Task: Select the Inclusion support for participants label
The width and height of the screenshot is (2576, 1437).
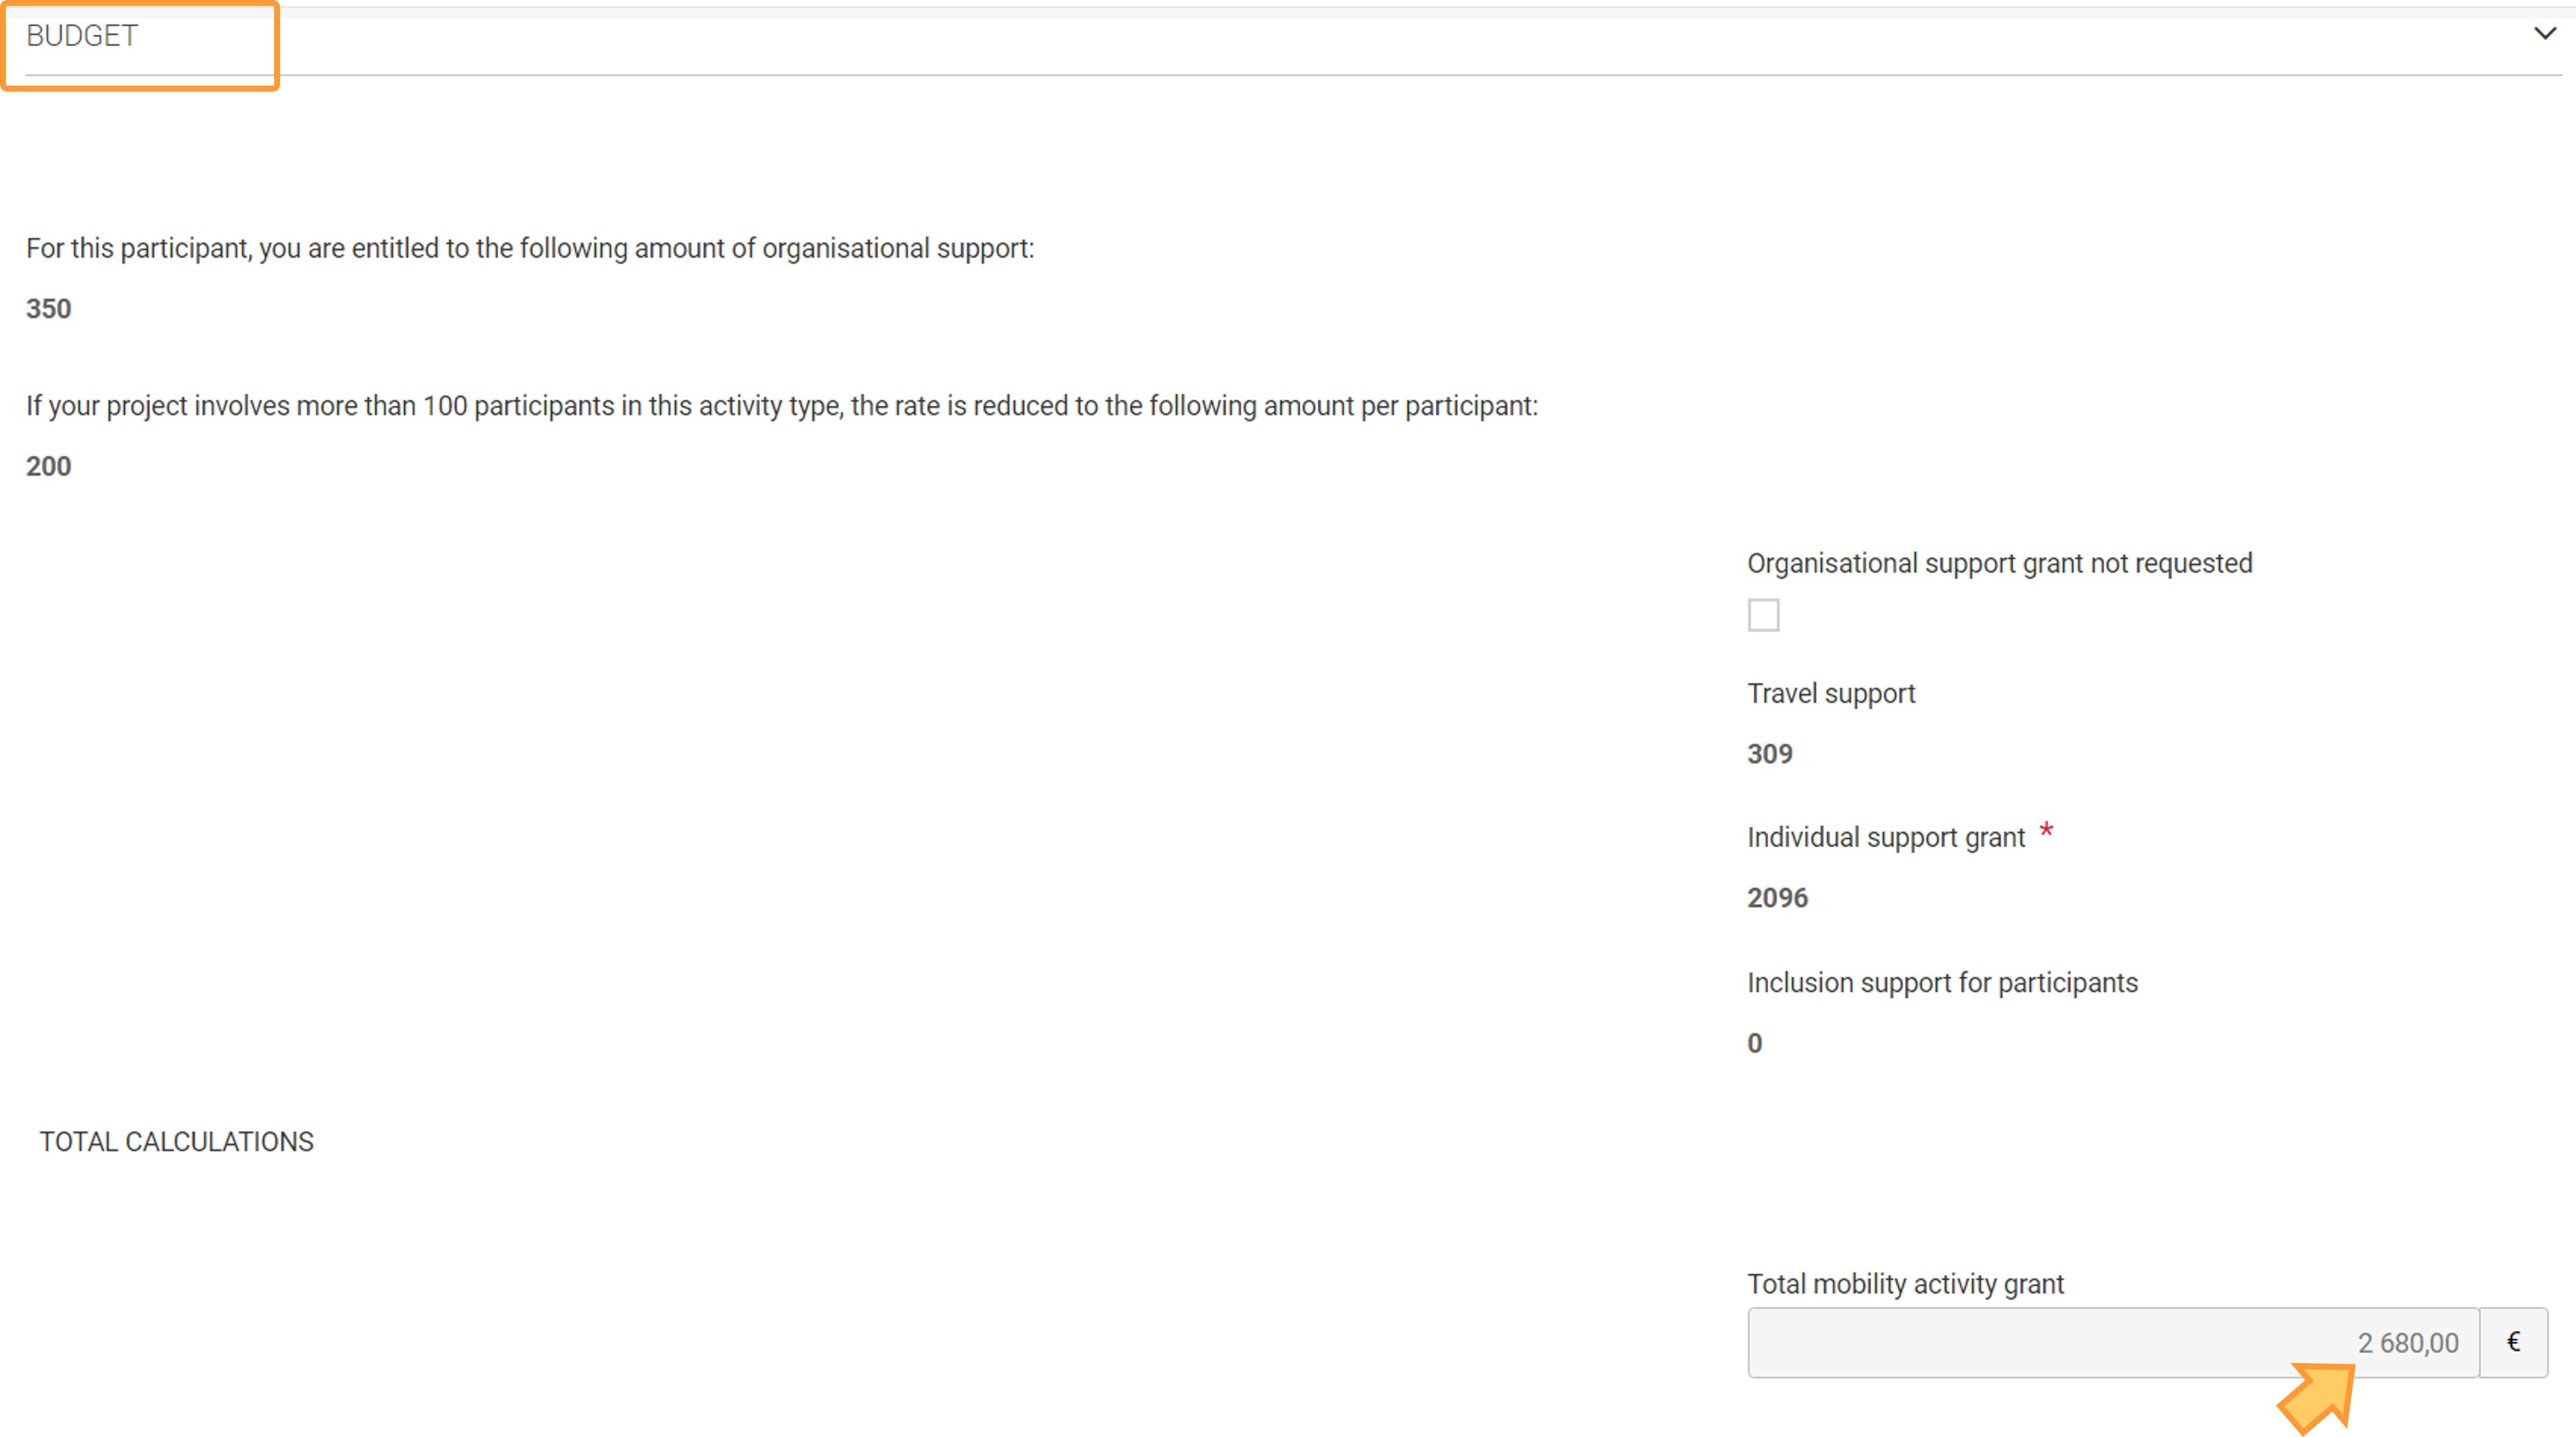Action: 1942,983
